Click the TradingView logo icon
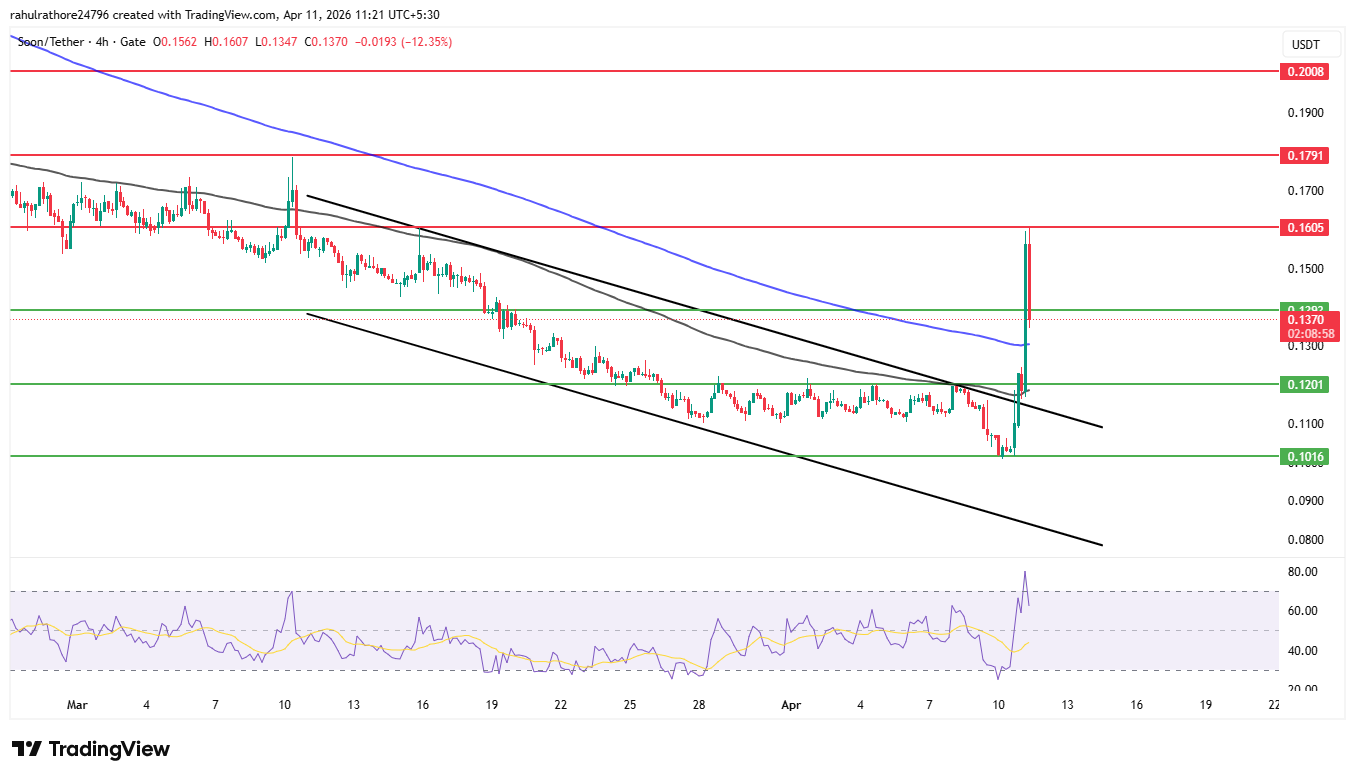The height and width of the screenshot is (779, 1355). click(x=25, y=748)
